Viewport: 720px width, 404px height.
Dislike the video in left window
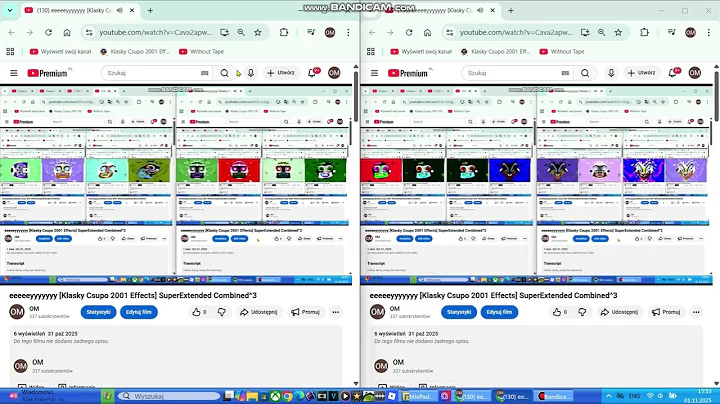tap(221, 312)
